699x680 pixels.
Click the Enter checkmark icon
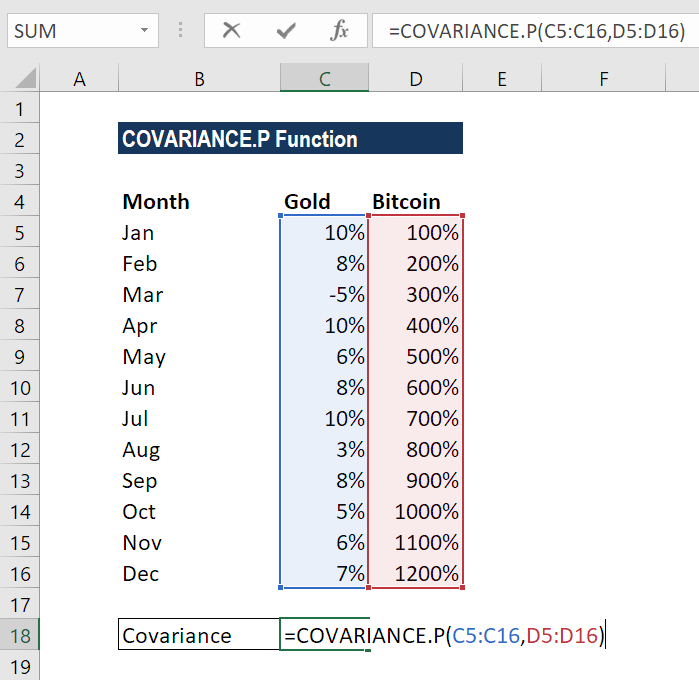(x=286, y=31)
